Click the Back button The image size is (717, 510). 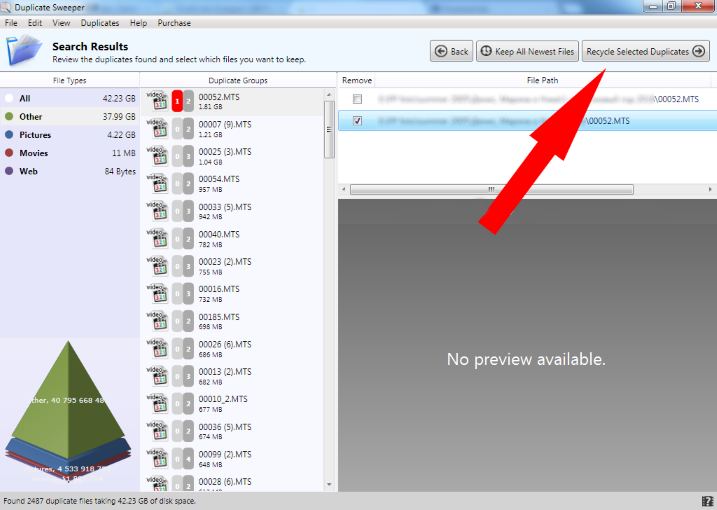pos(451,51)
